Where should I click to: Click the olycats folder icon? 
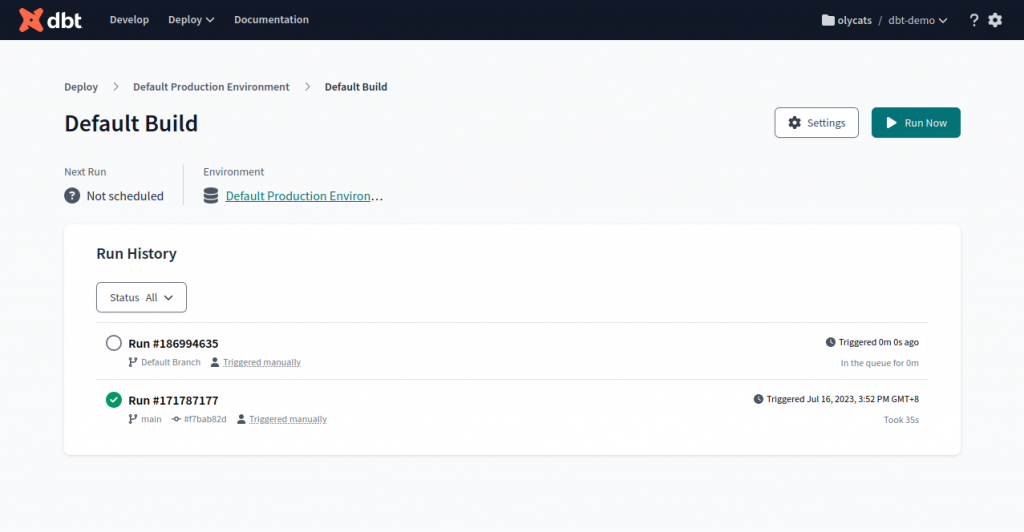[x=828, y=20]
